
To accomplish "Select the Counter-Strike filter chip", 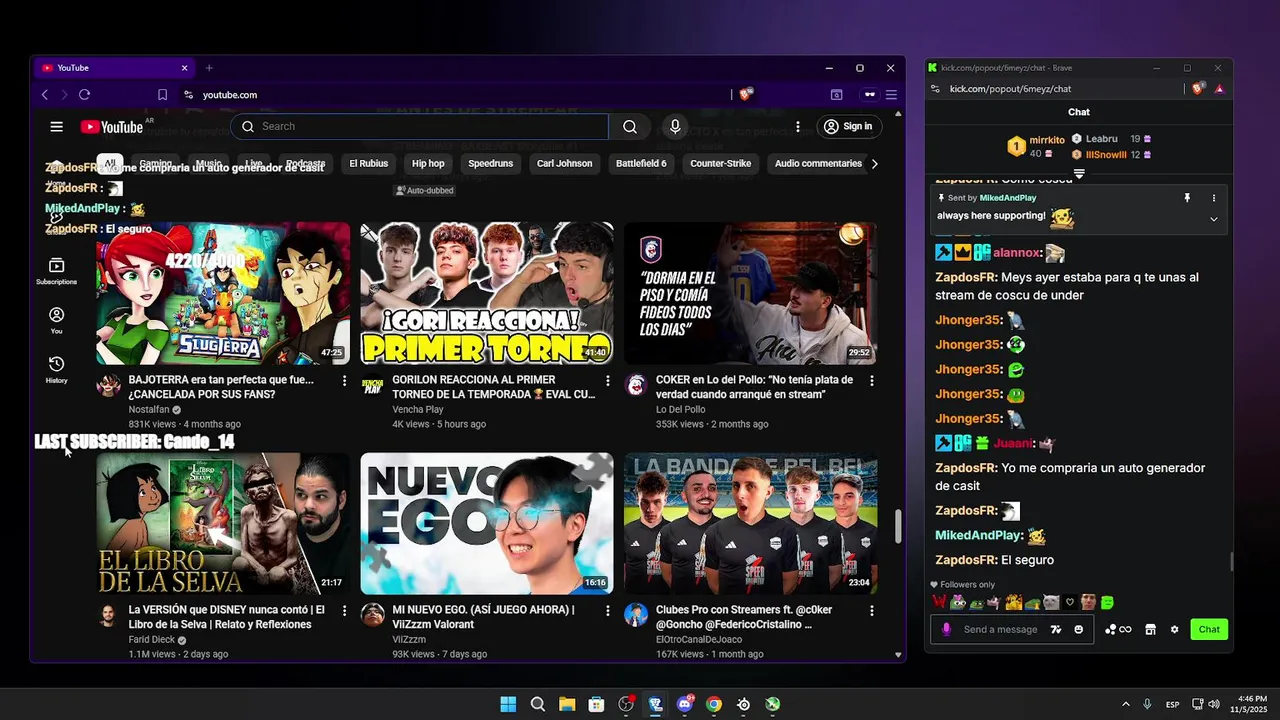I will coord(720,164).
